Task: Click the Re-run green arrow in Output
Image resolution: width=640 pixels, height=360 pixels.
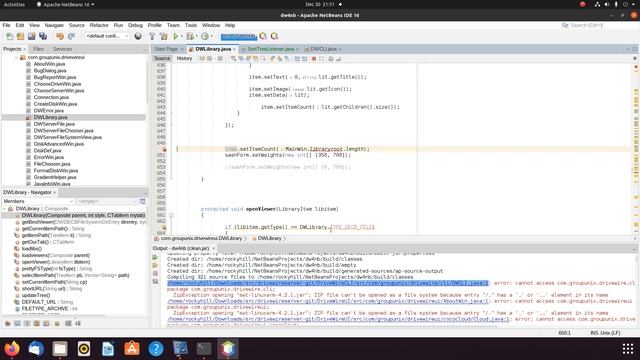Action: tap(155, 258)
